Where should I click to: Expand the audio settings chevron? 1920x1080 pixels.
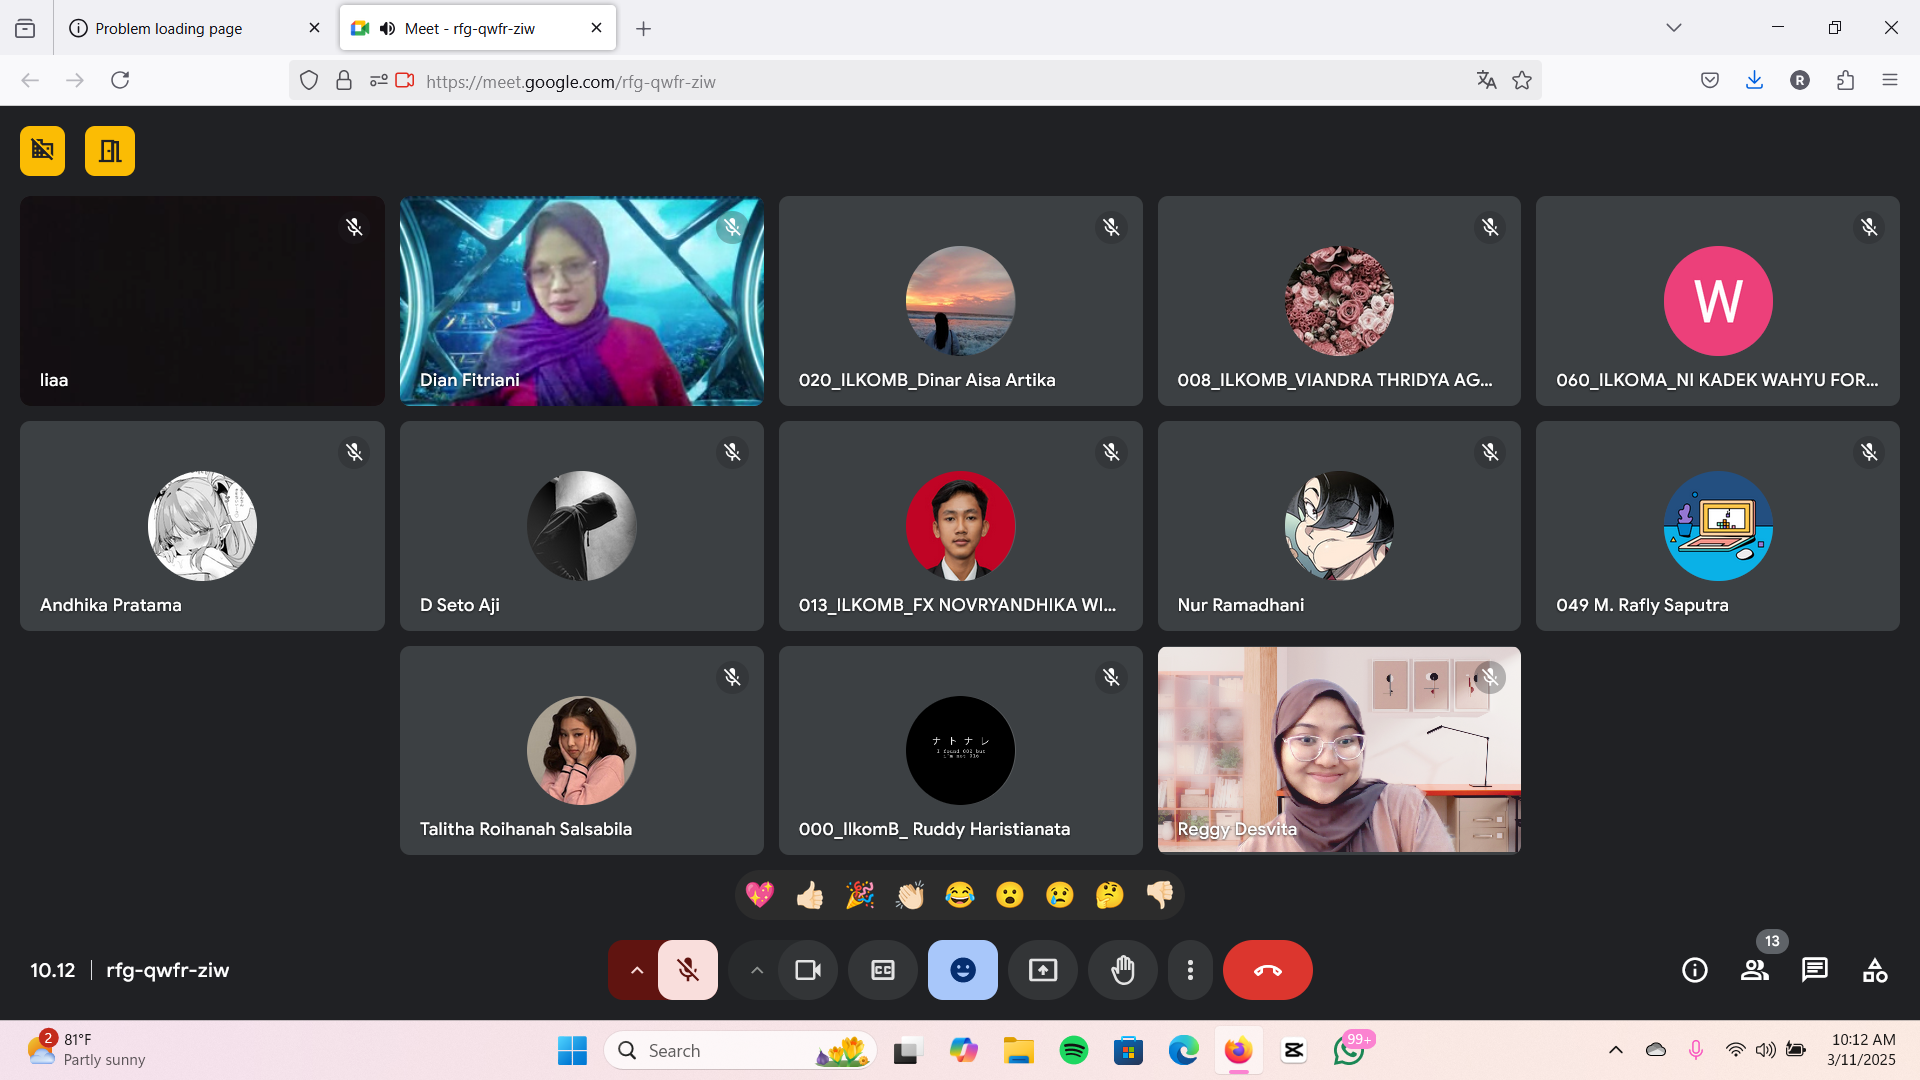(636, 970)
